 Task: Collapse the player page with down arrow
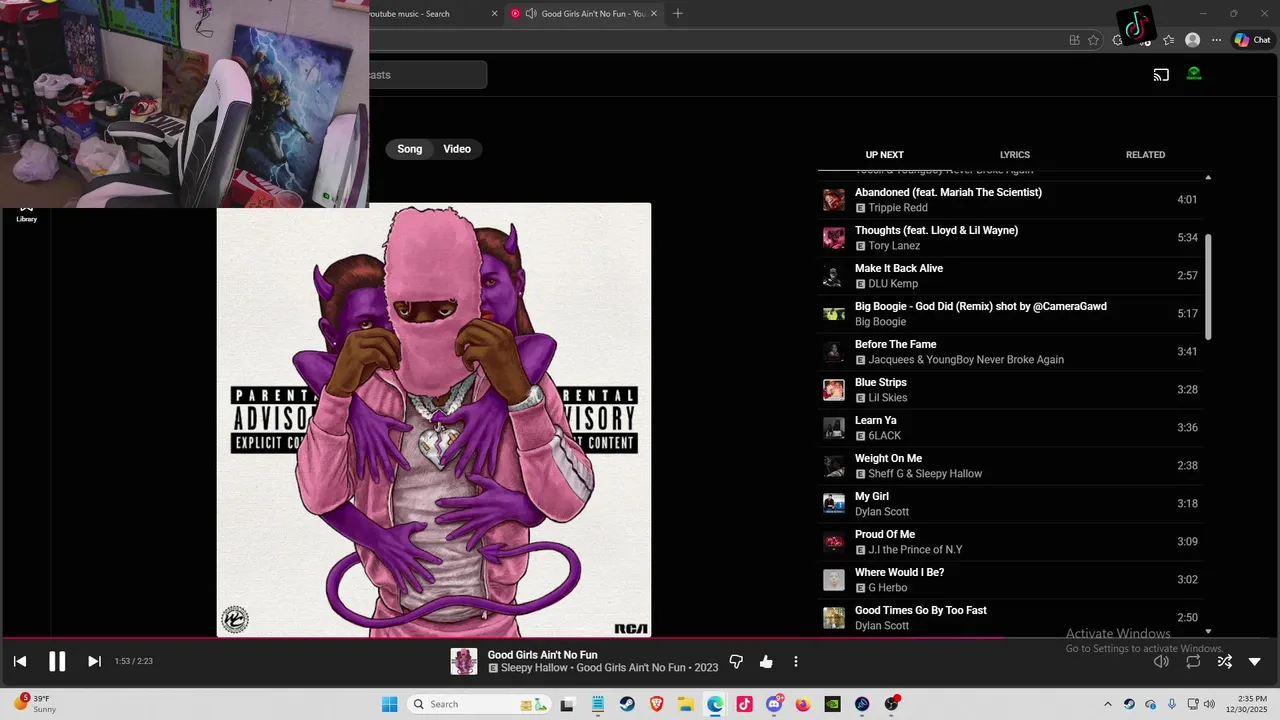(x=1255, y=661)
